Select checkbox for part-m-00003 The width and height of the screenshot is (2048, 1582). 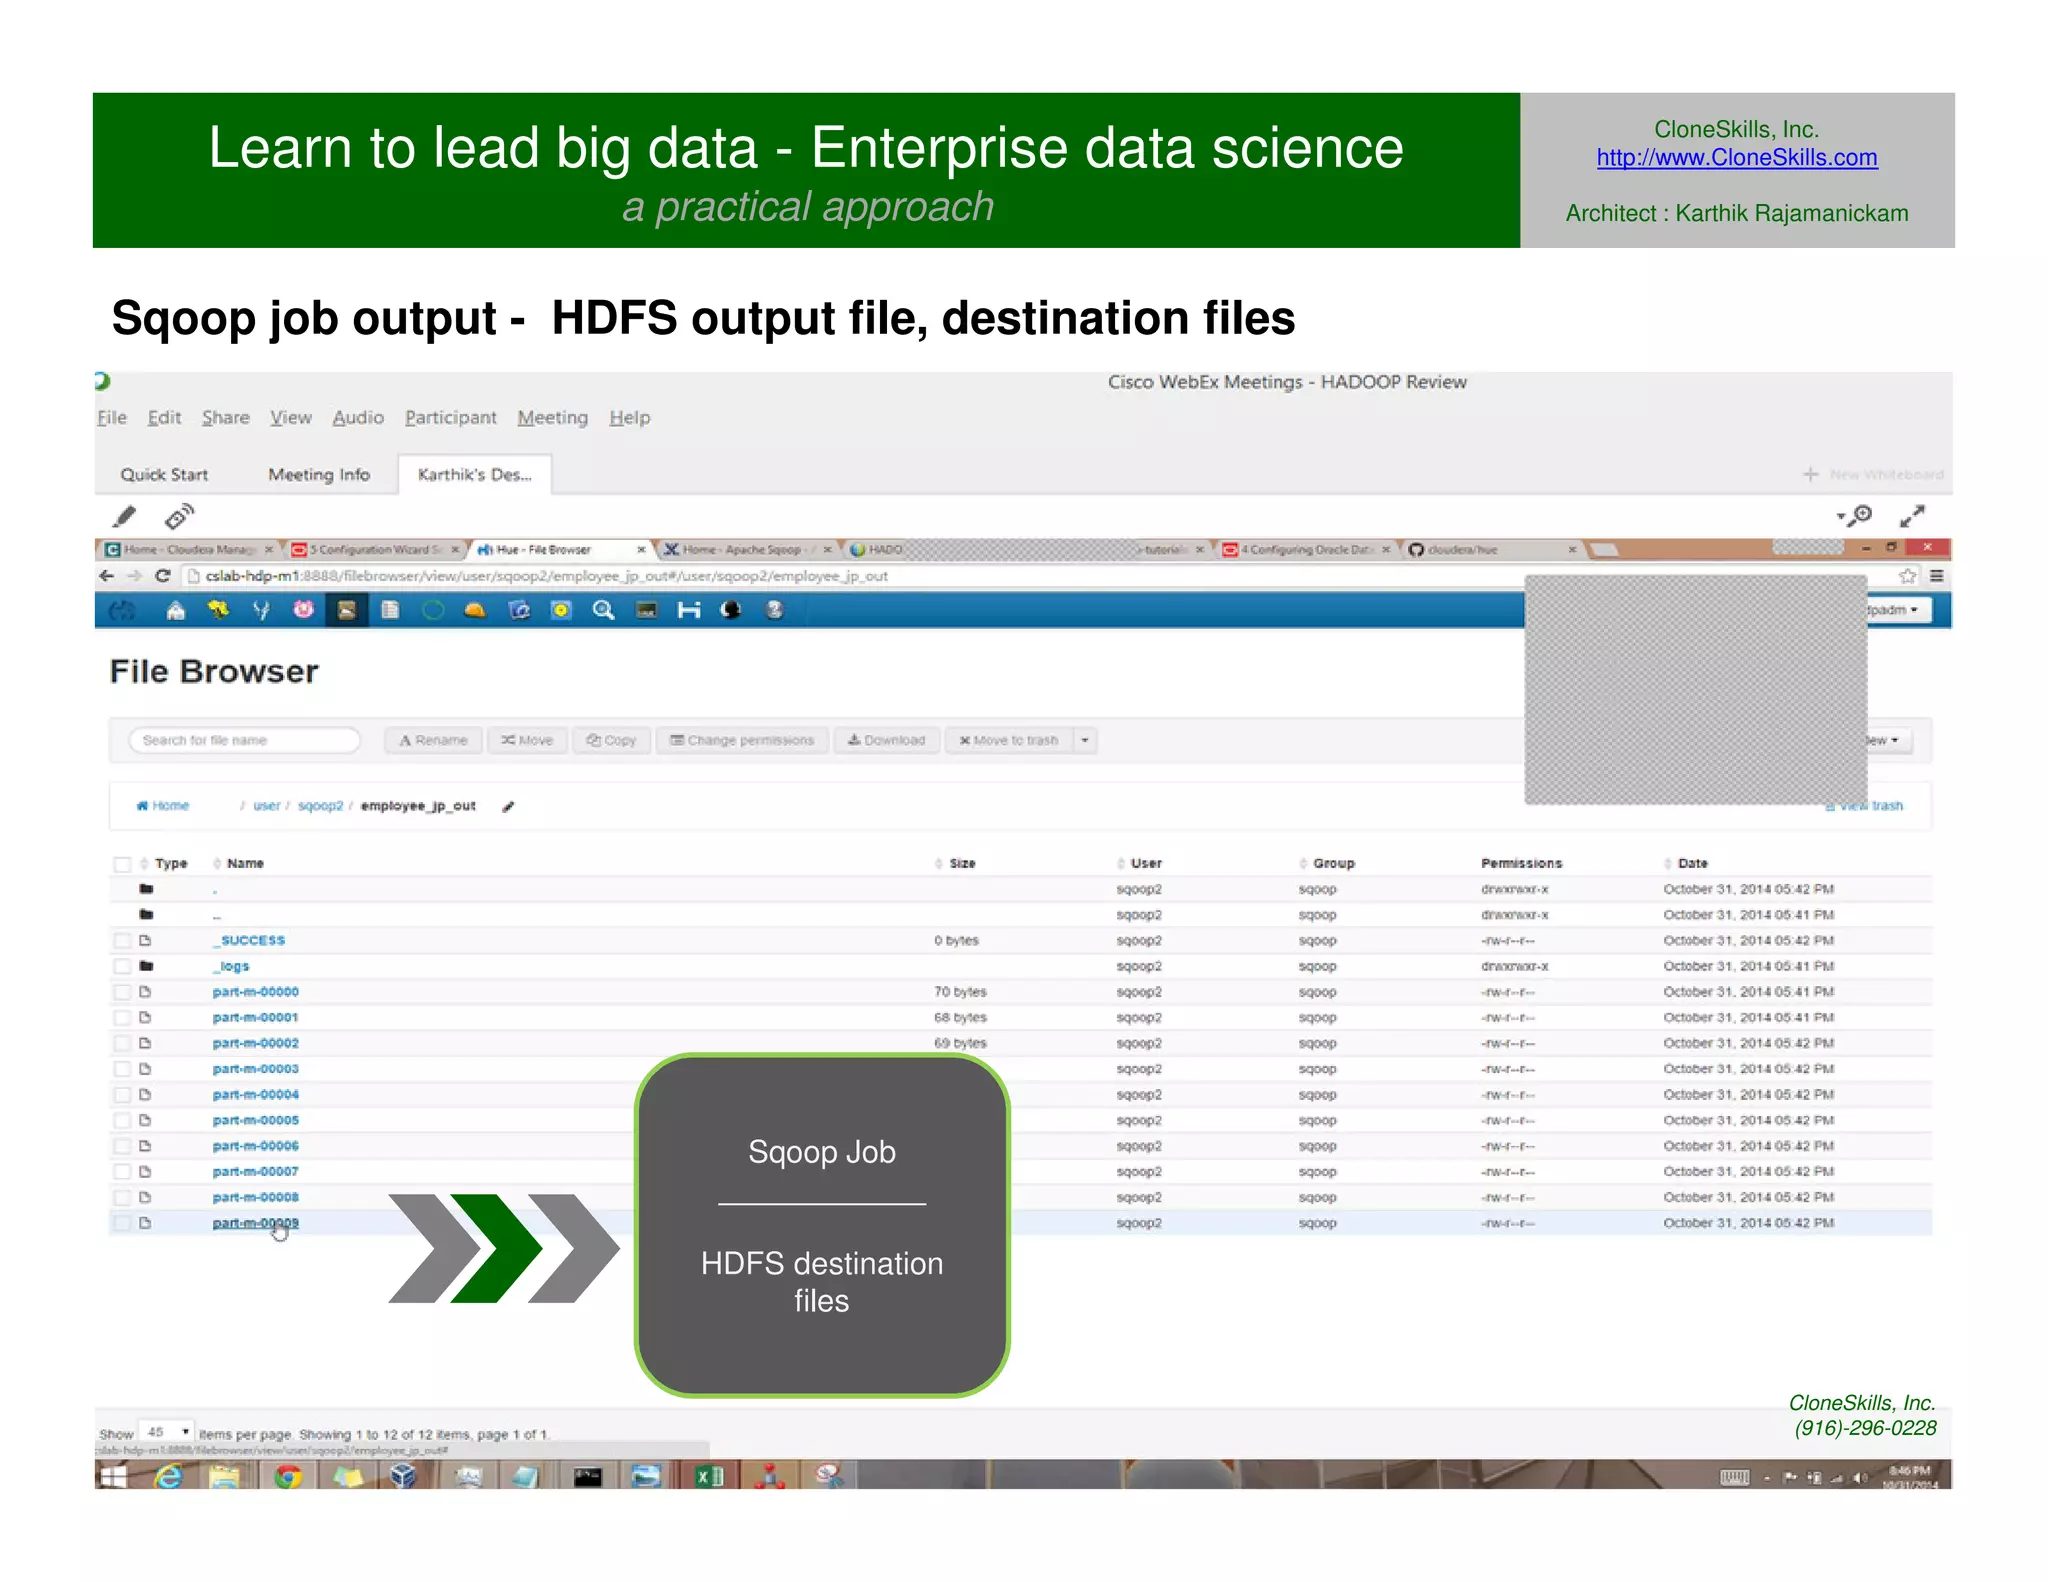(122, 1069)
